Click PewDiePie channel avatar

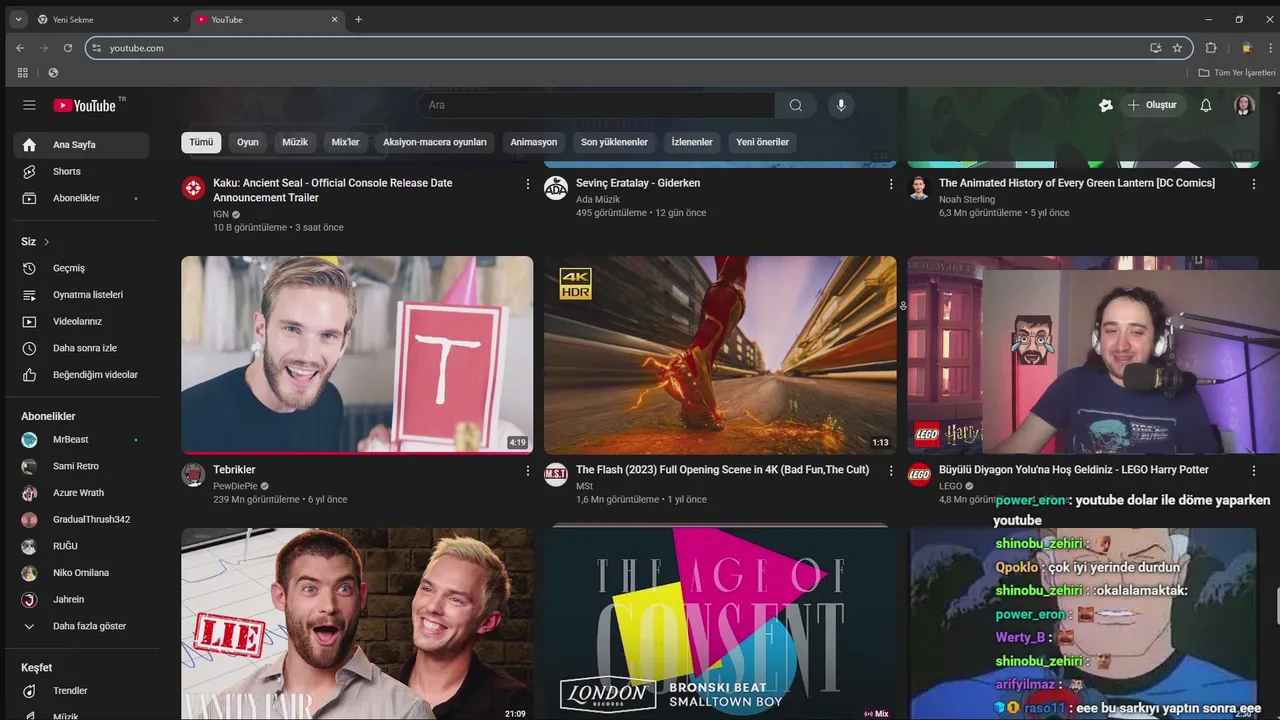click(193, 474)
